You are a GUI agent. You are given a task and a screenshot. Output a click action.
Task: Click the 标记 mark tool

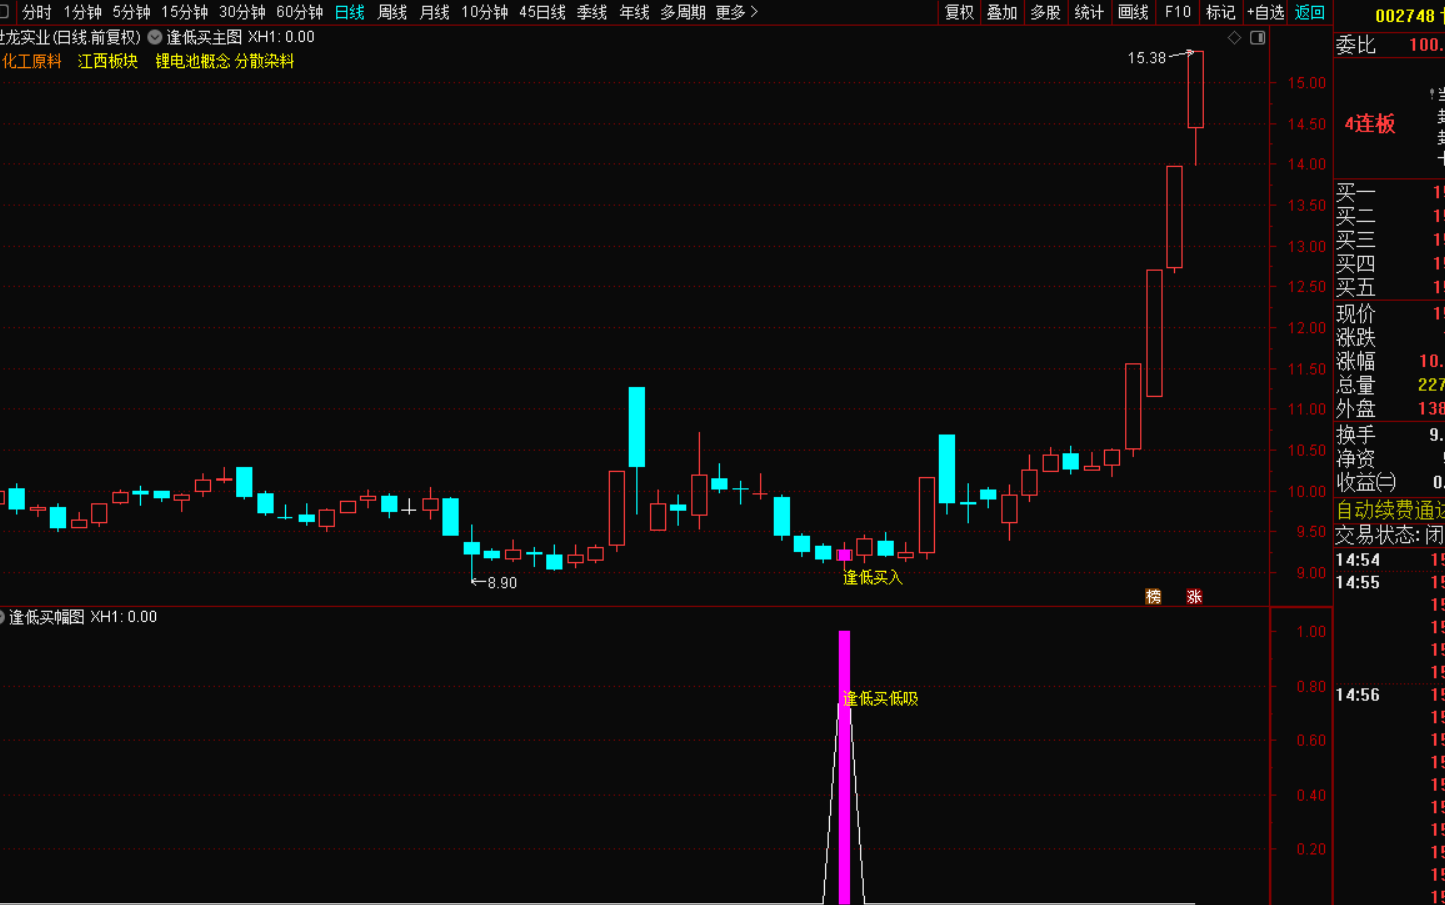[x=1220, y=12]
